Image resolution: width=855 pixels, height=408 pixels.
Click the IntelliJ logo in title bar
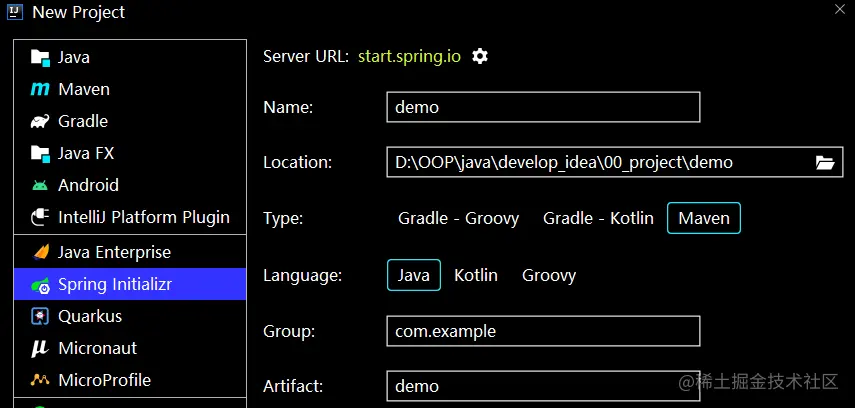click(x=15, y=11)
